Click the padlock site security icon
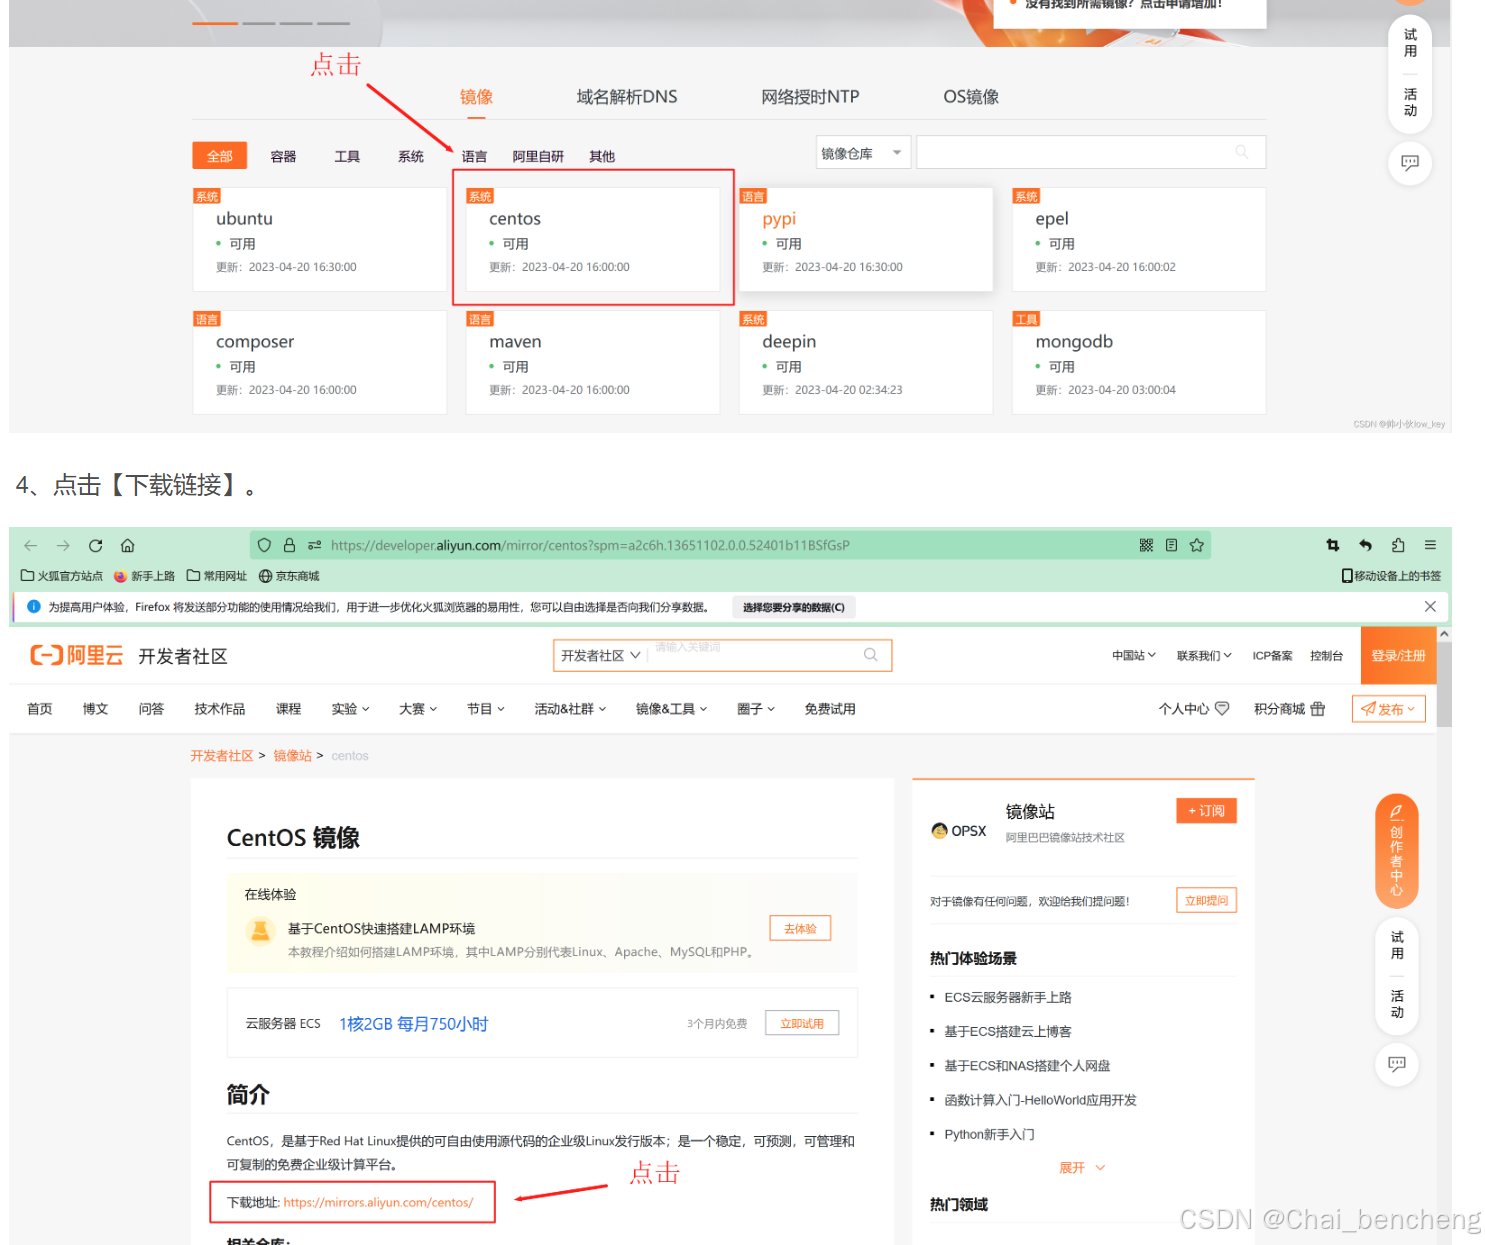The image size is (1485, 1245). [289, 545]
